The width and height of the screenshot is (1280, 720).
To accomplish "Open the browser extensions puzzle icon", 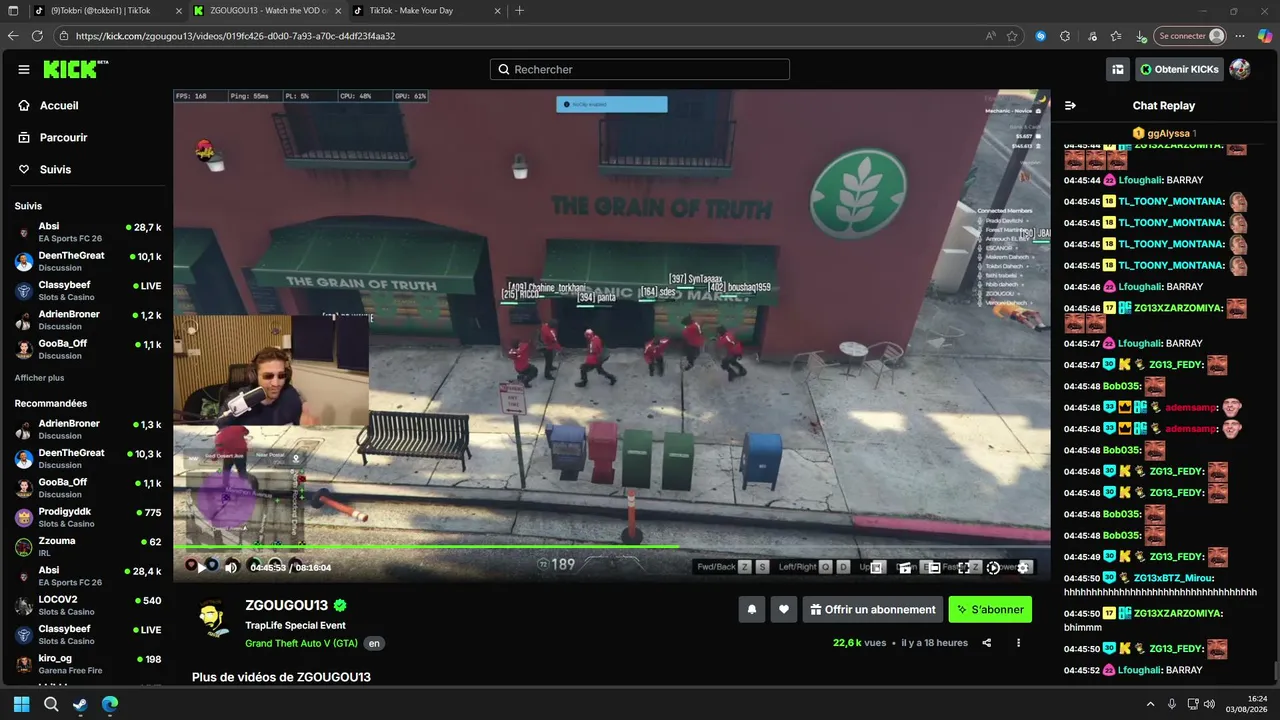I will (x=1065, y=36).
